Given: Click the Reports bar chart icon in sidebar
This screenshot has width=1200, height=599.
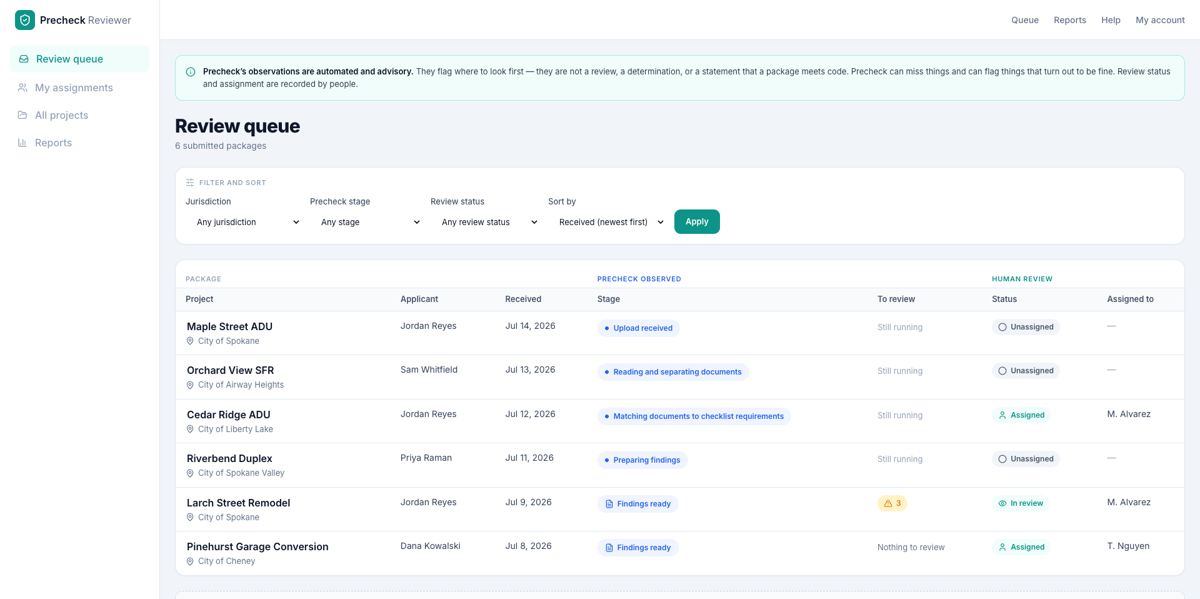Looking at the screenshot, I should pyautogui.click(x=23, y=143).
